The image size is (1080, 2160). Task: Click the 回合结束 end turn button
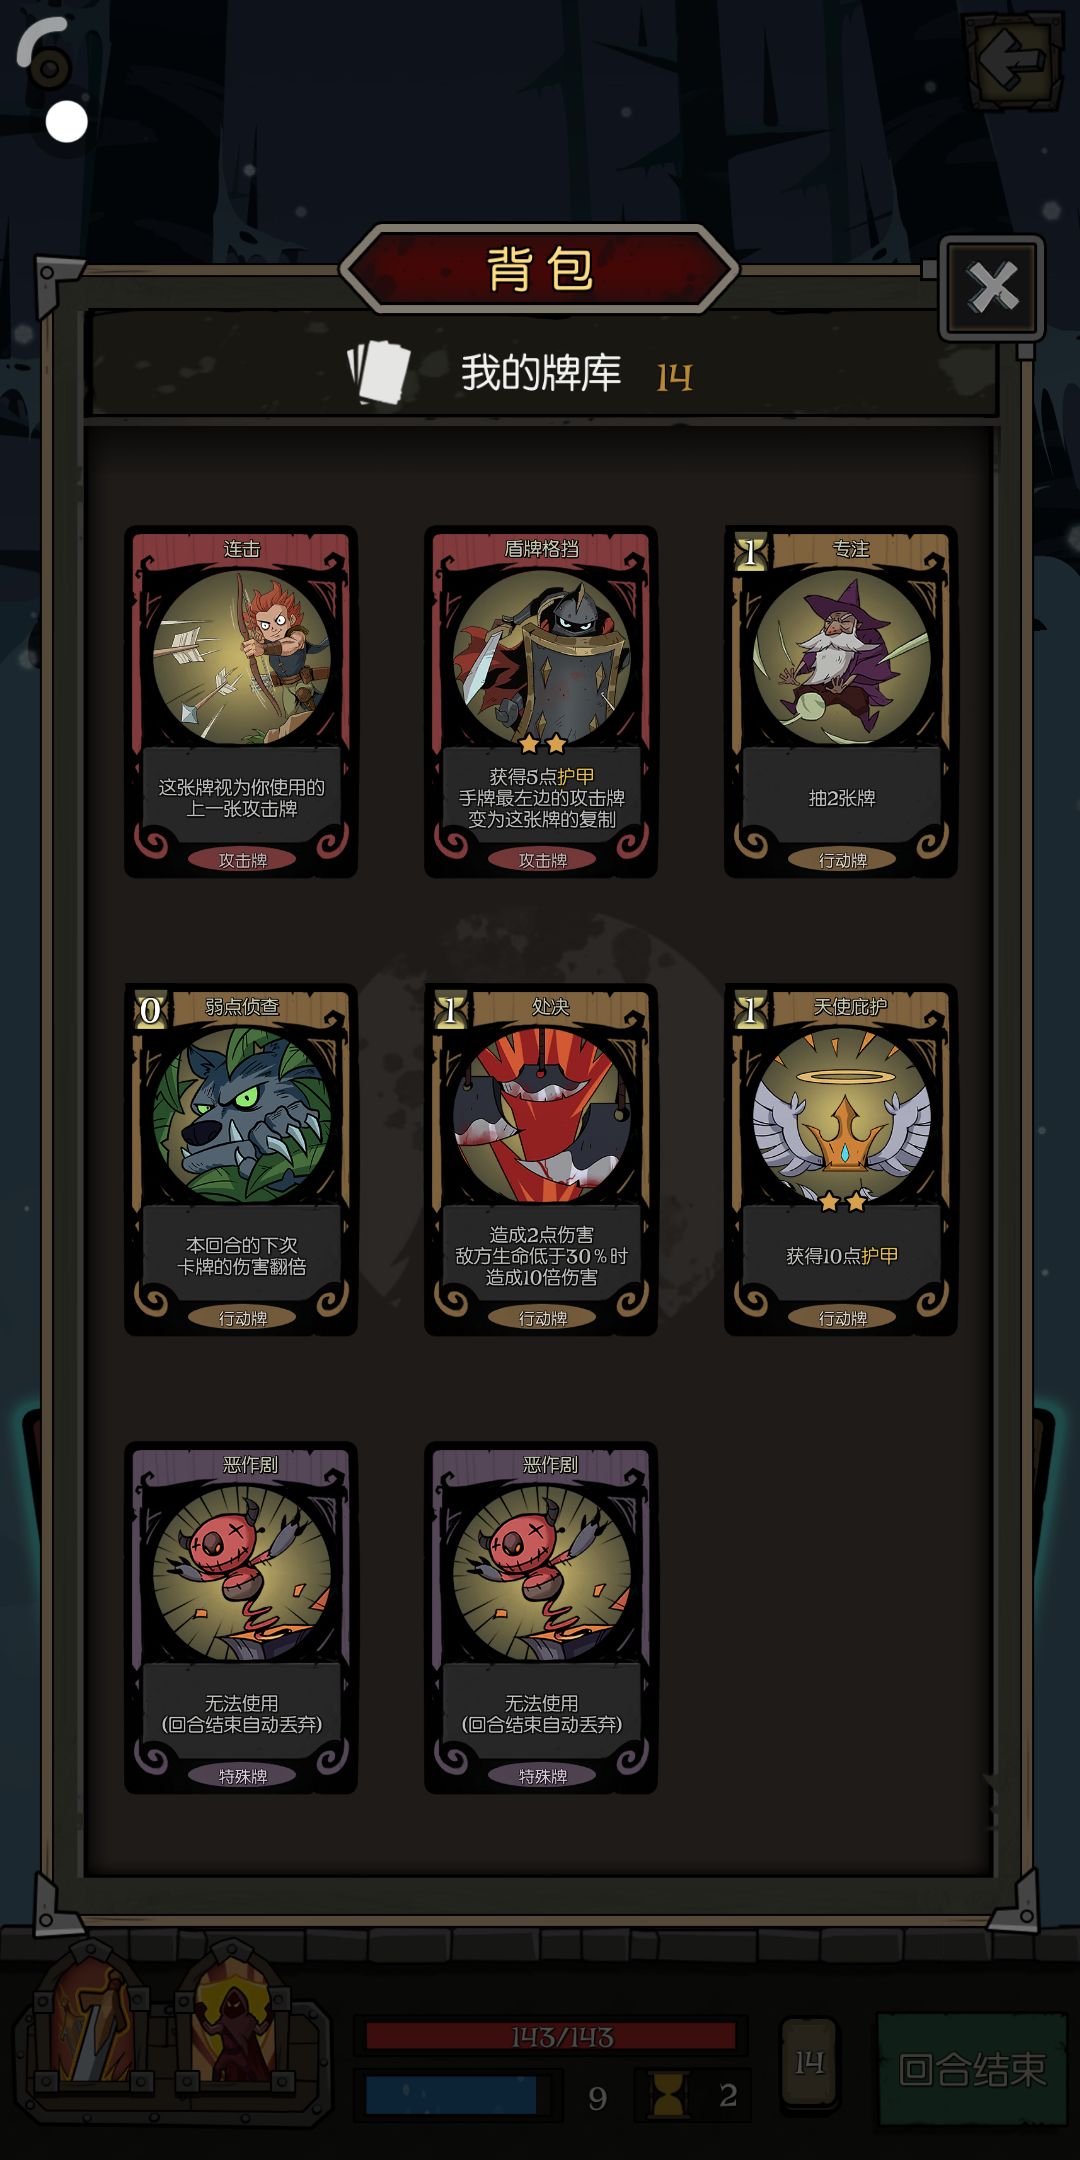click(972, 2069)
